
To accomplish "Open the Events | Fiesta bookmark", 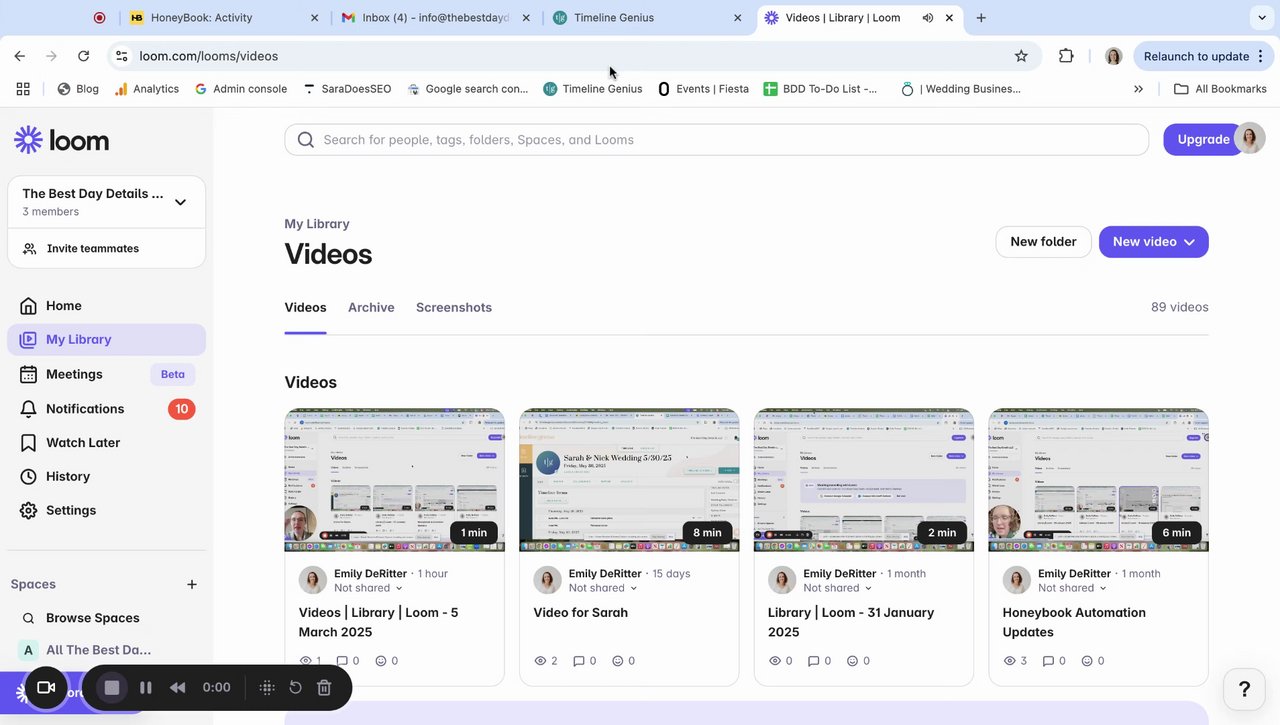I will [703, 89].
